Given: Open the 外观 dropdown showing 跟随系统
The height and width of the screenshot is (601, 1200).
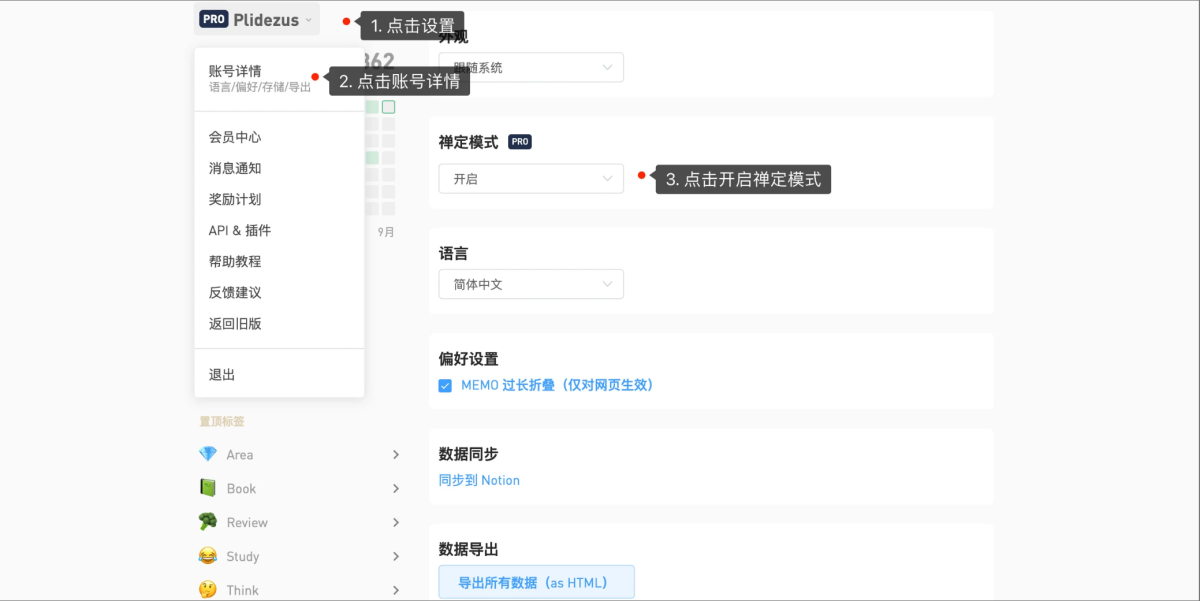Looking at the screenshot, I should 531,68.
